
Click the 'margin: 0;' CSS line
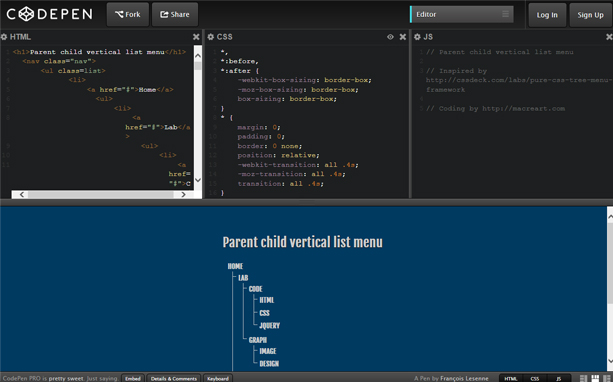tap(259, 127)
